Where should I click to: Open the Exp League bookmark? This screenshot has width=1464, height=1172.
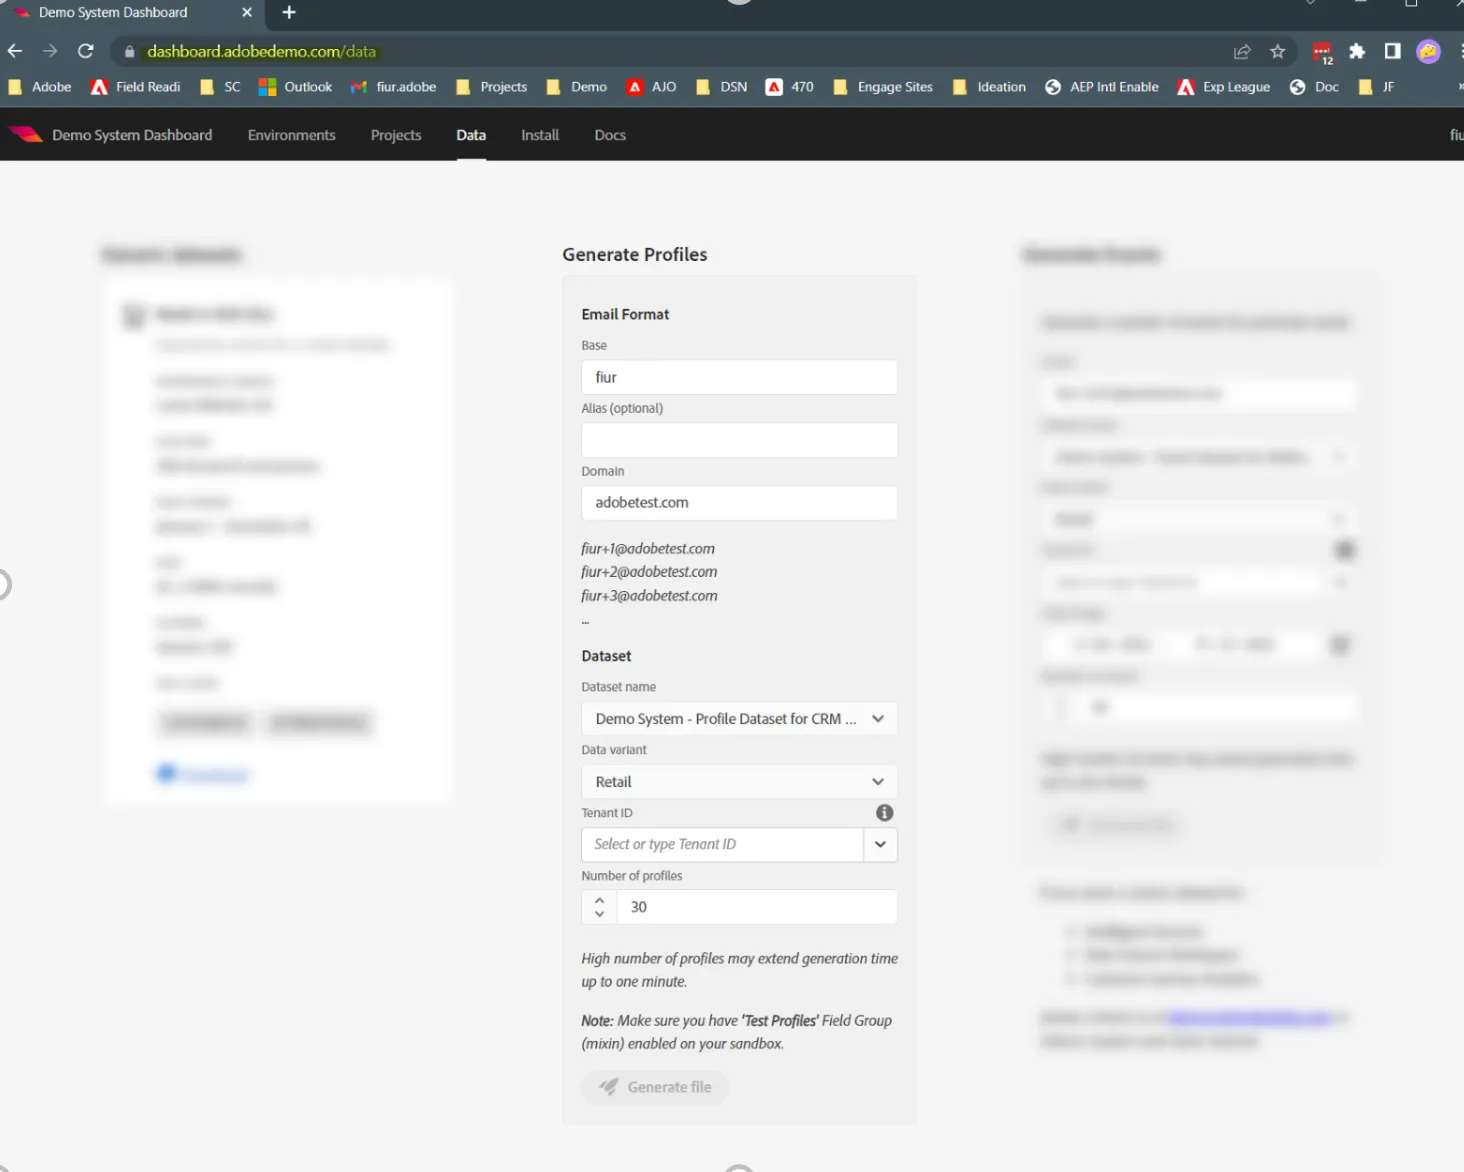coord(1223,87)
